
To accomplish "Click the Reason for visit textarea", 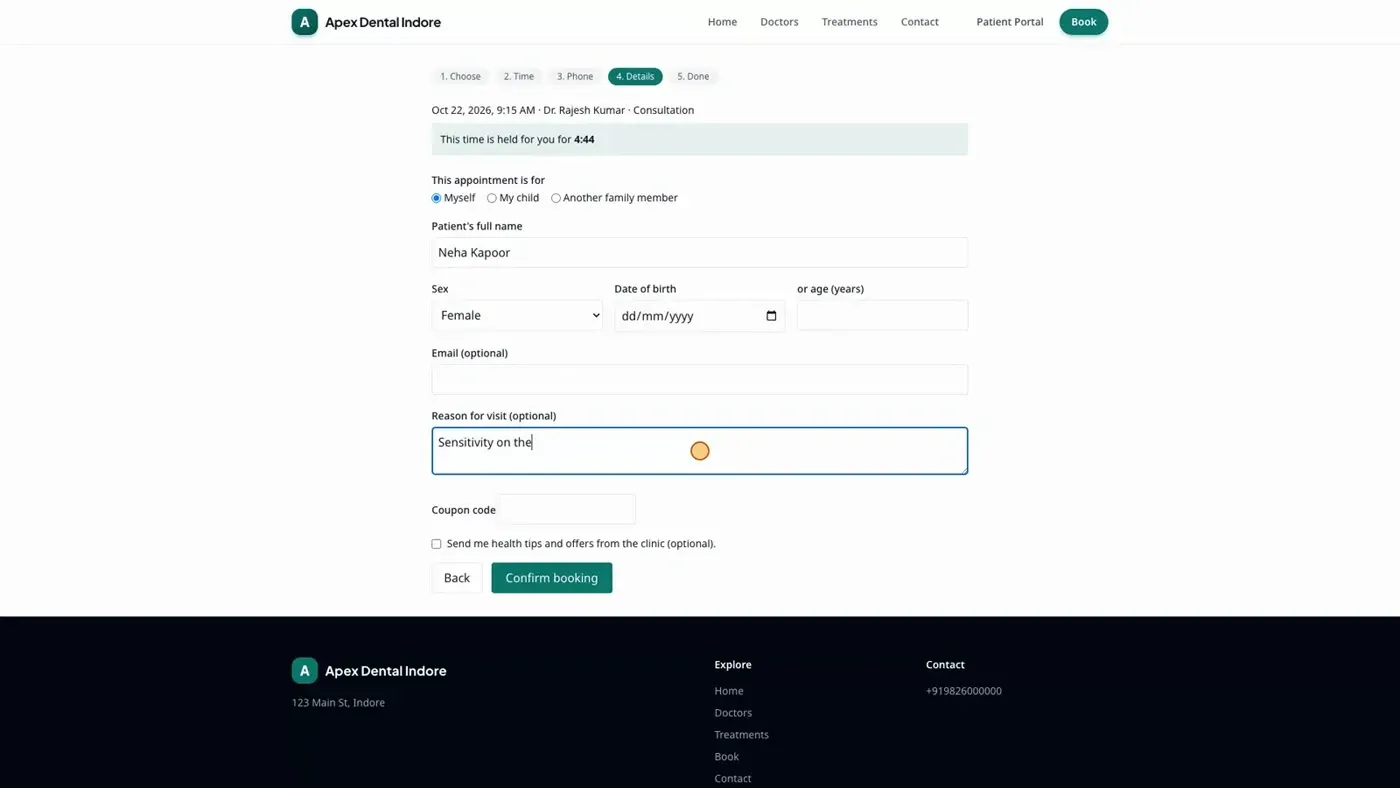I will pyautogui.click(x=700, y=451).
